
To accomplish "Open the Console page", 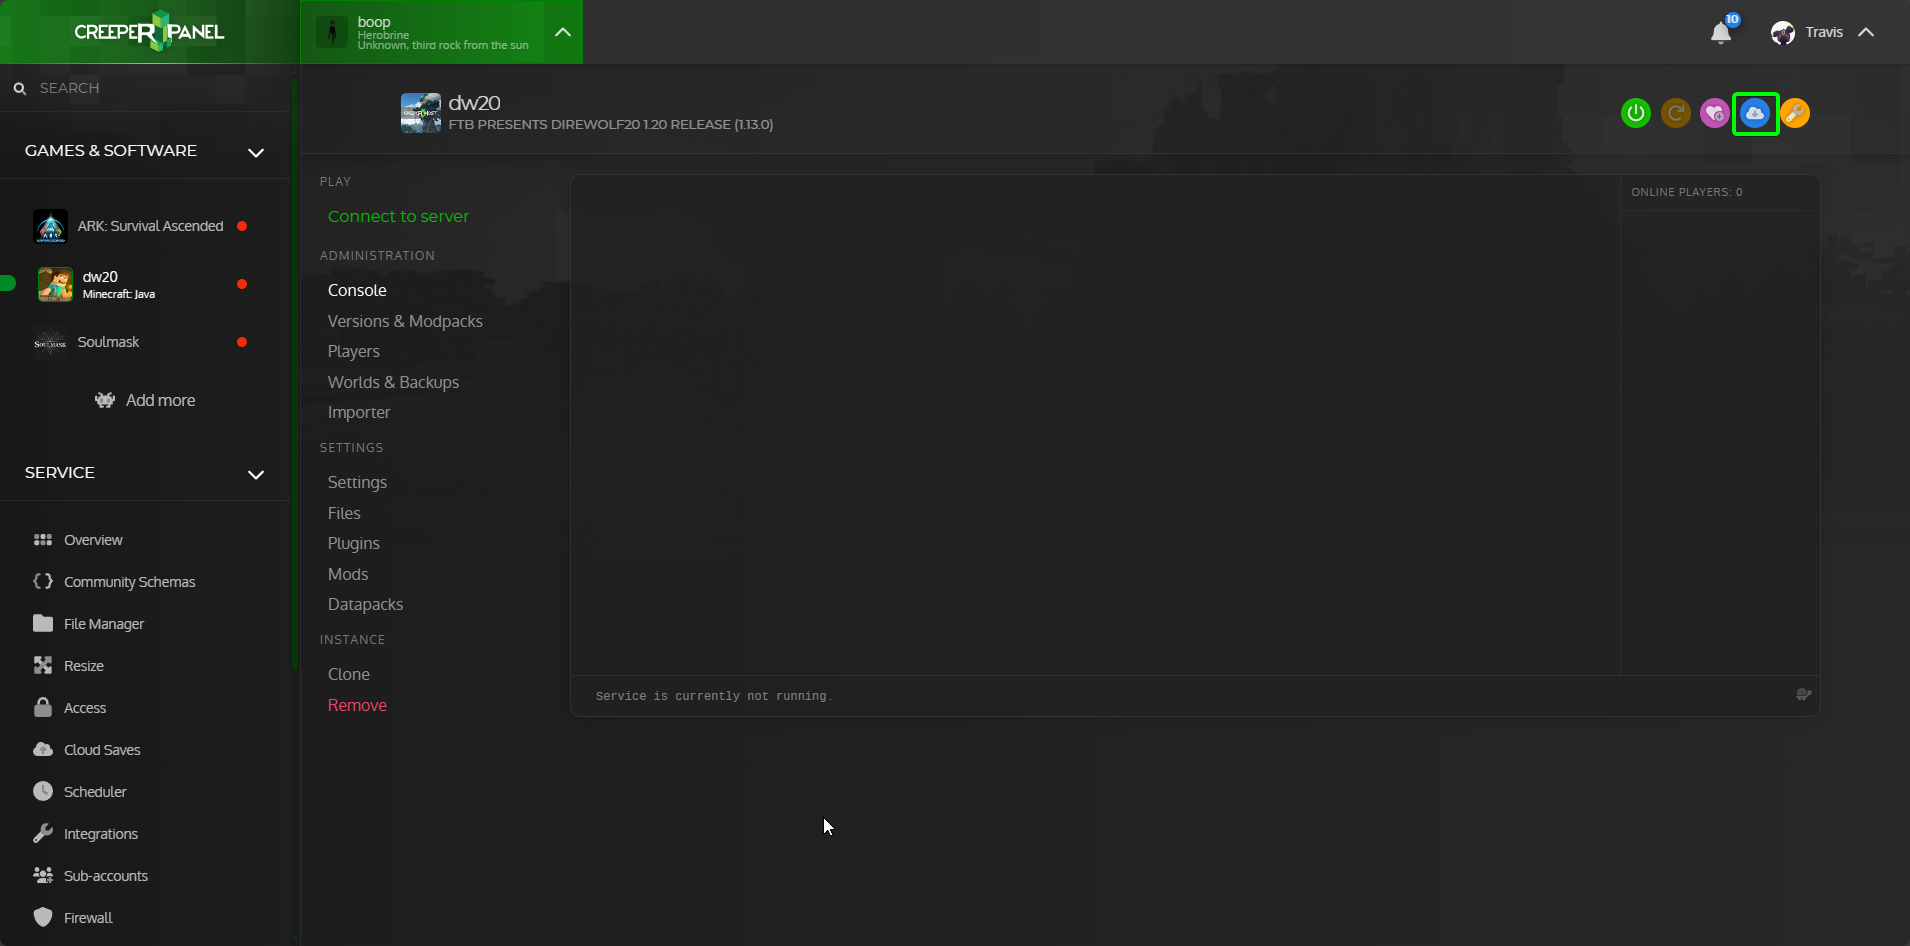I will coord(357,290).
